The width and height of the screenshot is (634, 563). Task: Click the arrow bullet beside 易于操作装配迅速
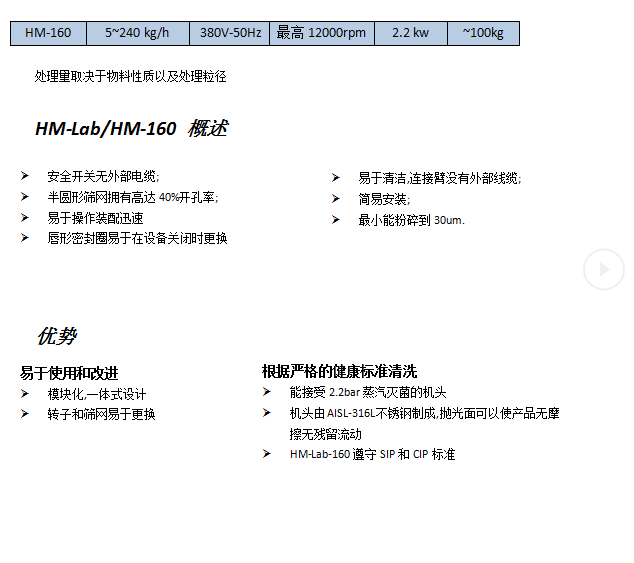point(25,217)
